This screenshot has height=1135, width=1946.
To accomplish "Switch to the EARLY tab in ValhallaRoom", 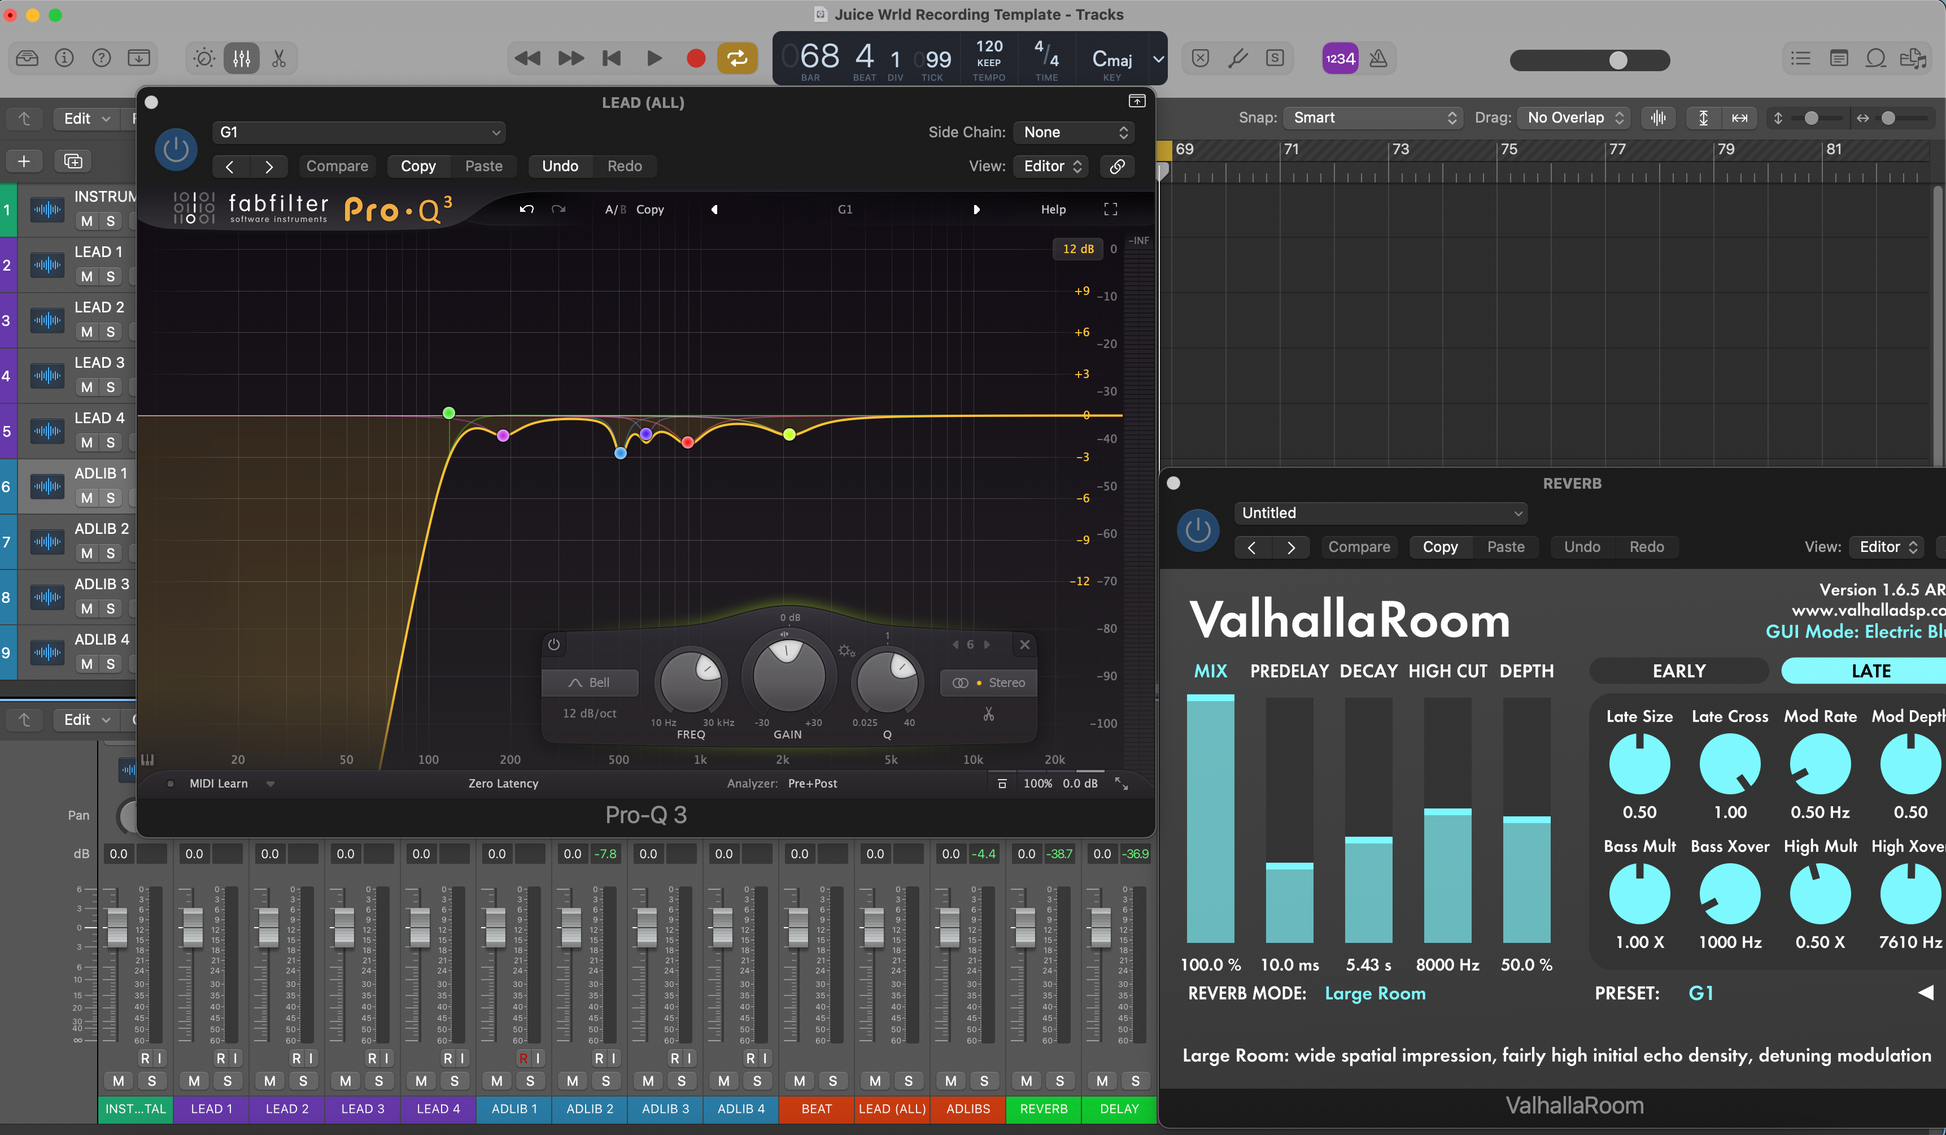I will 1678,671.
